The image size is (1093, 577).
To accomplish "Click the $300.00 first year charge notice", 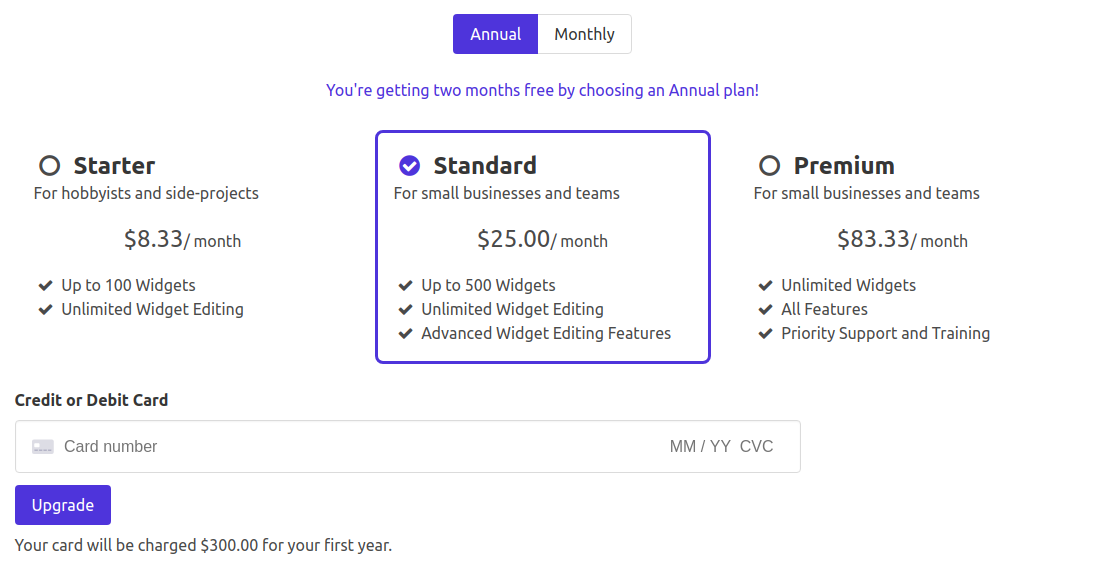I will pos(203,545).
